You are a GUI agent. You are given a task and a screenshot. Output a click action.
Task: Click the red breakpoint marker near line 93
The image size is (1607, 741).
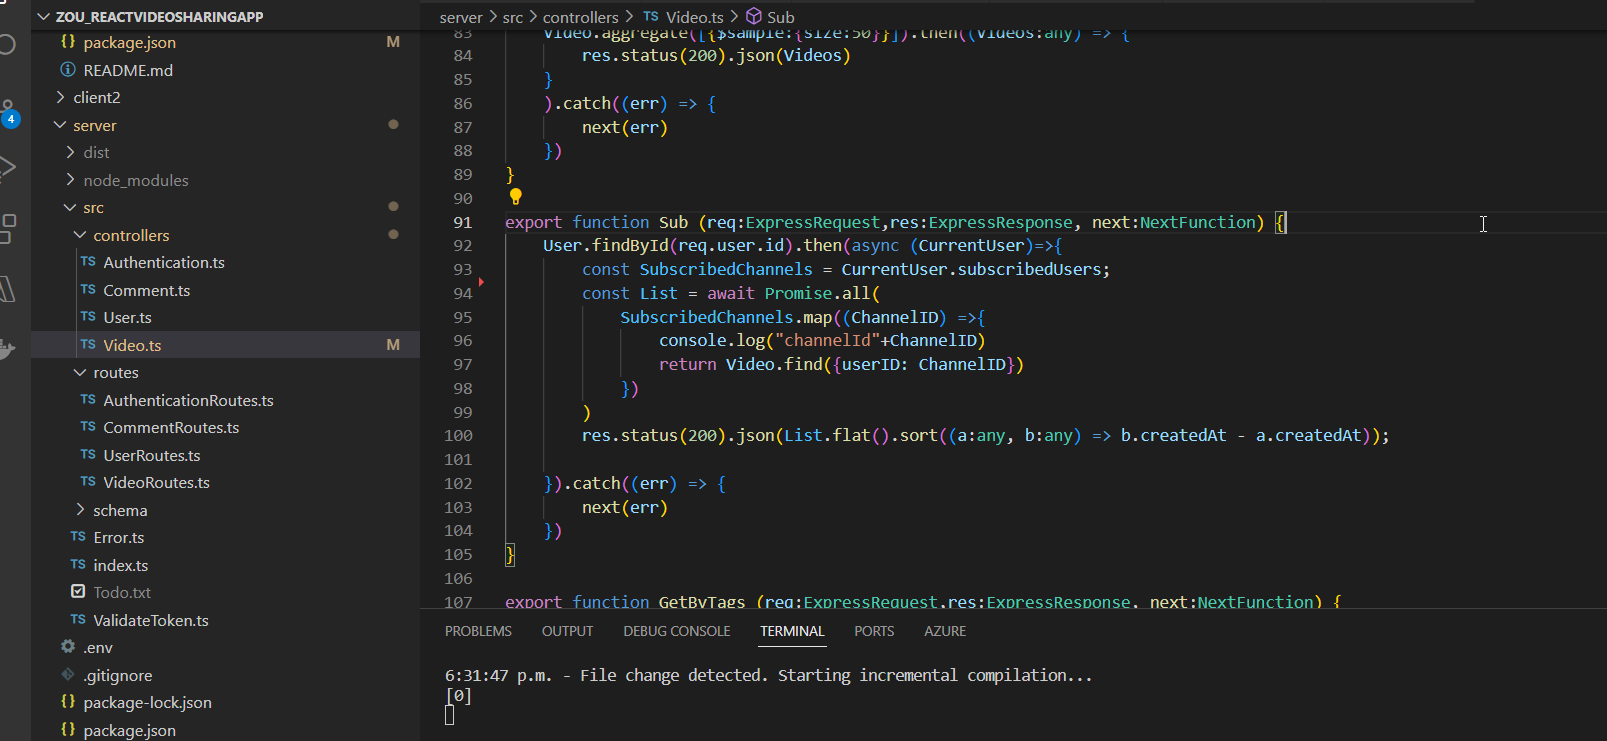coord(481,282)
